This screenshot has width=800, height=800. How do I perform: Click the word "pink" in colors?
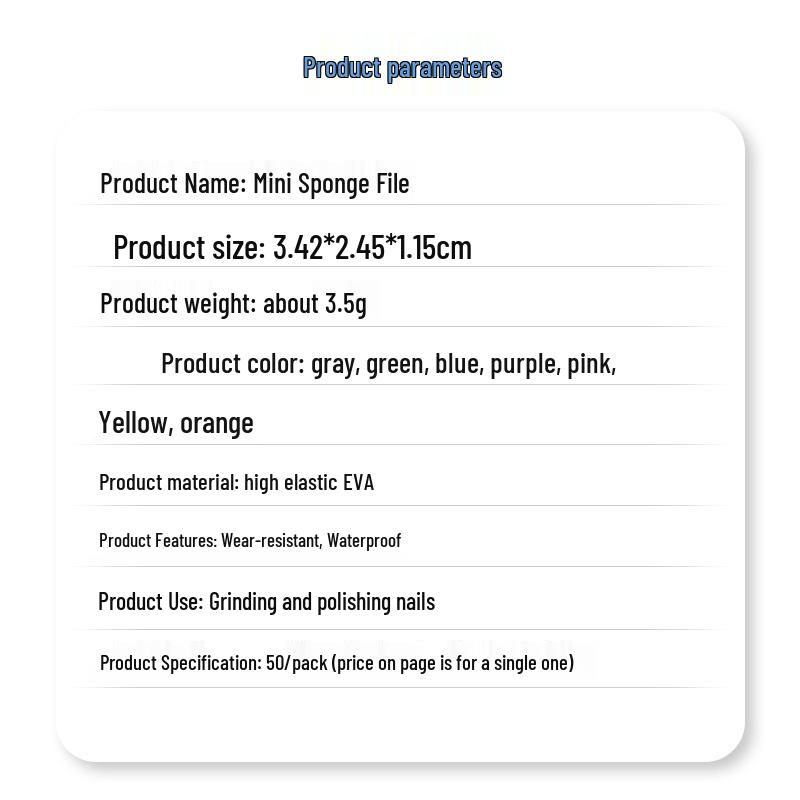590,364
